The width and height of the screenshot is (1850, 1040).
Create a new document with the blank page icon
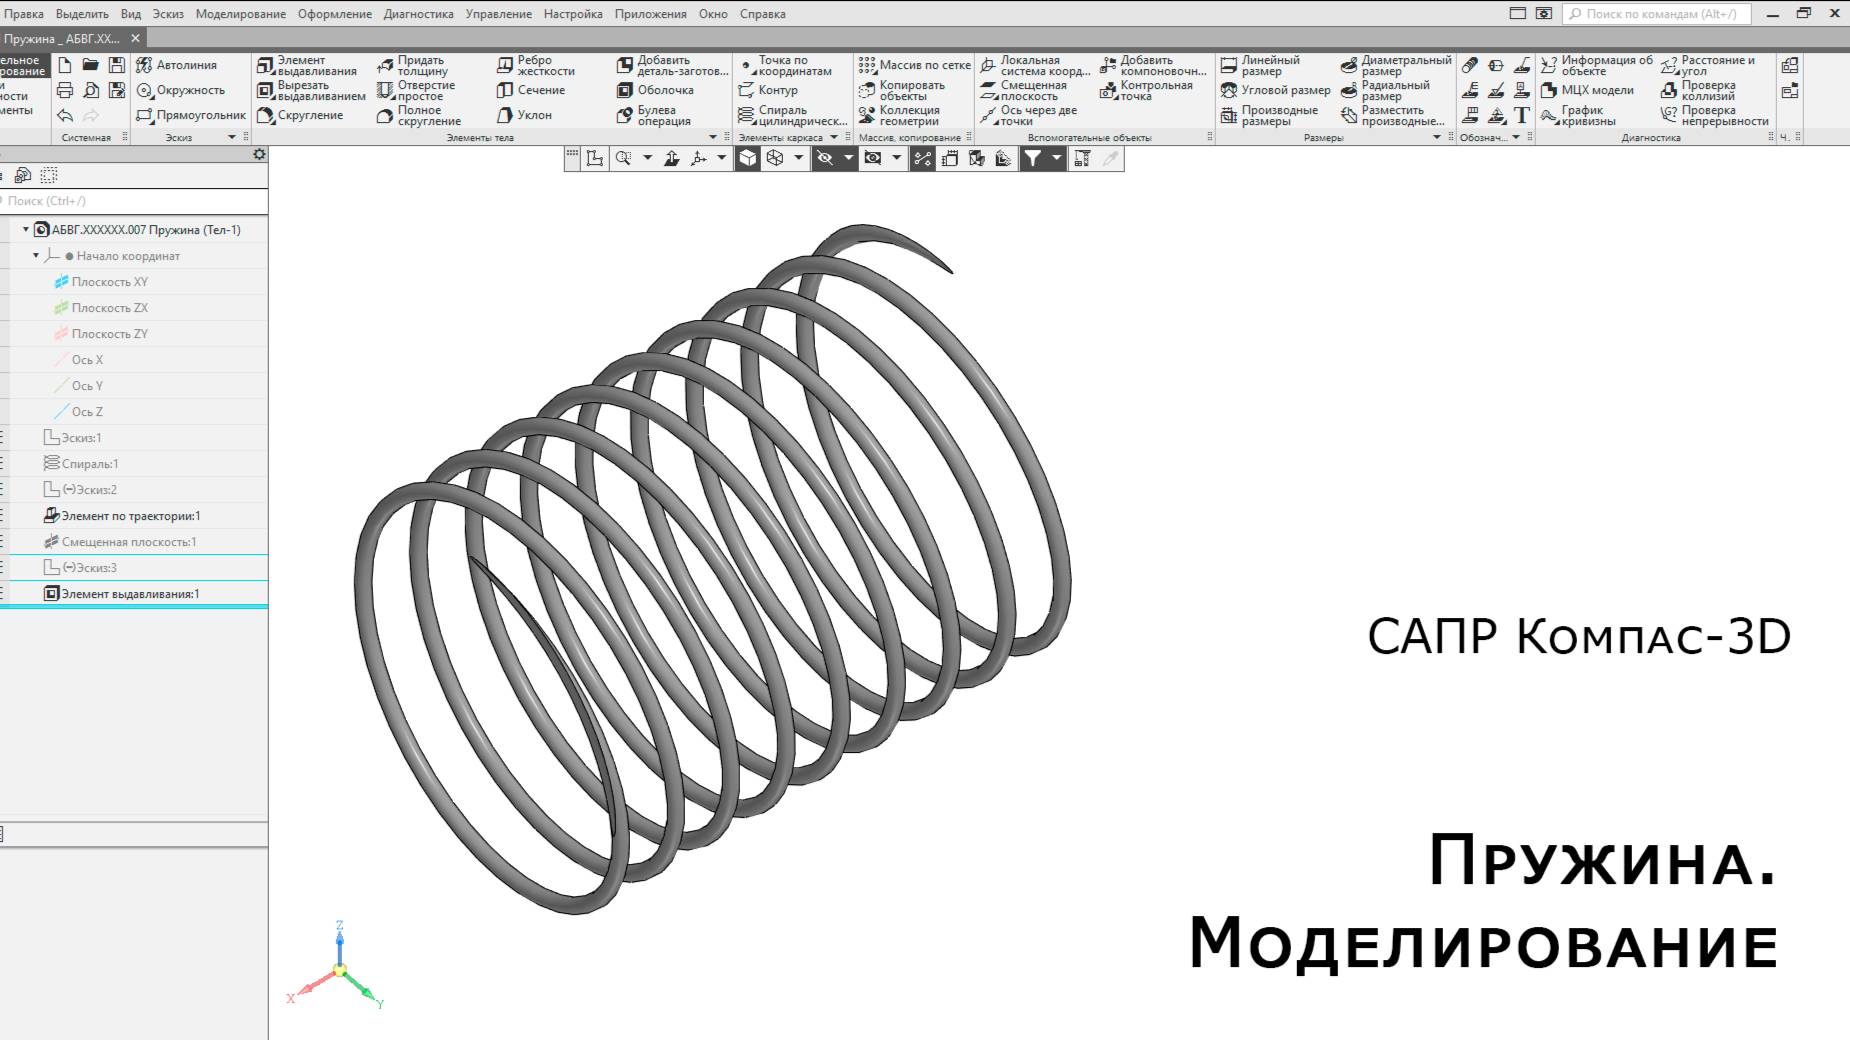tap(65, 65)
